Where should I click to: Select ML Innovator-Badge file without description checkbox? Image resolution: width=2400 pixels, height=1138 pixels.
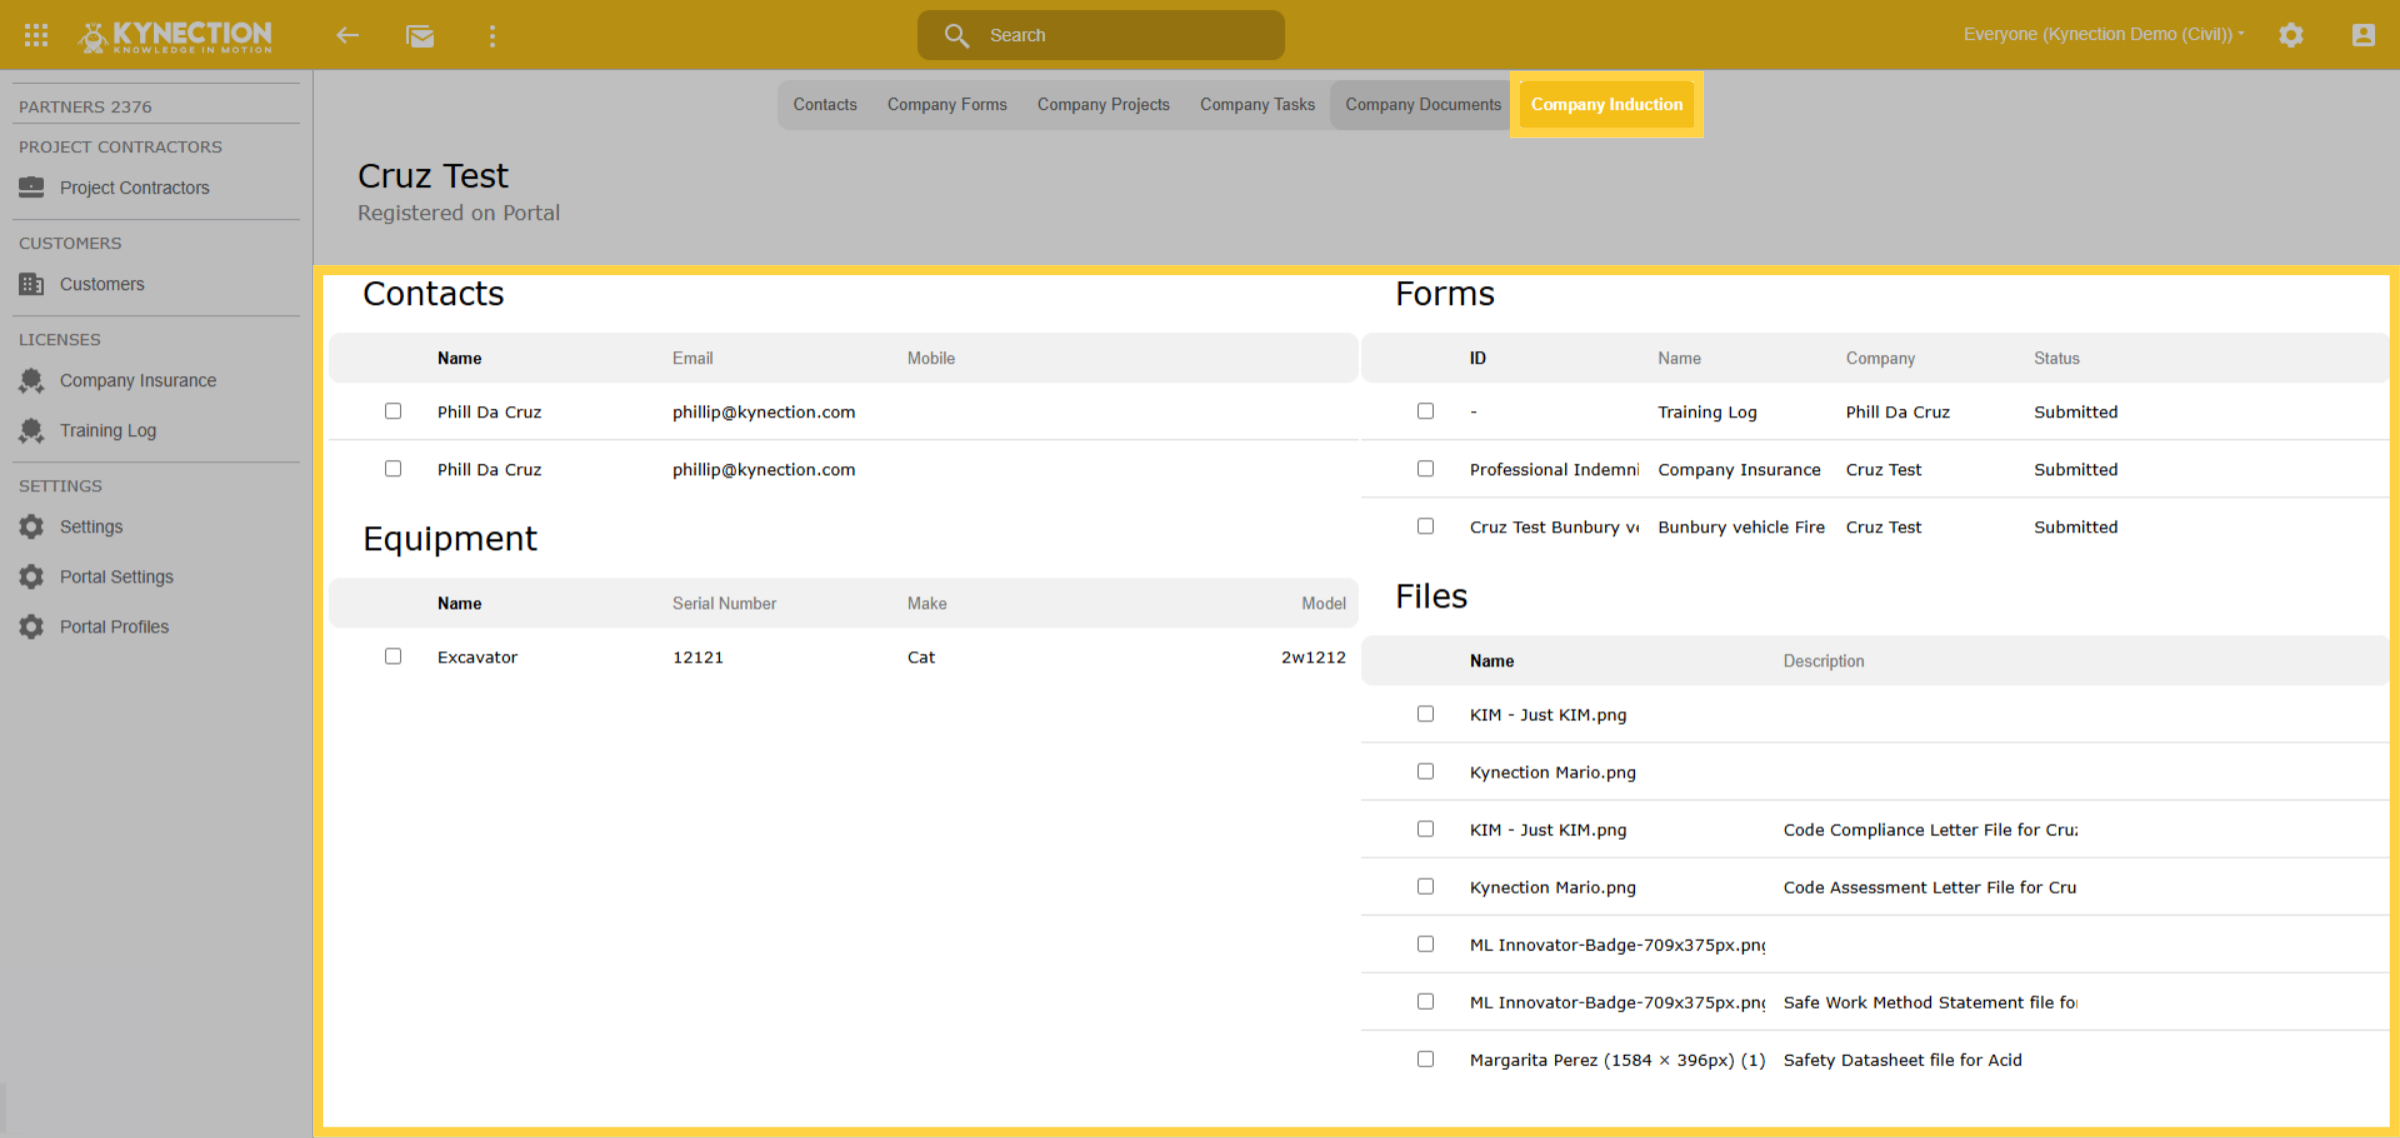click(1425, 944)
